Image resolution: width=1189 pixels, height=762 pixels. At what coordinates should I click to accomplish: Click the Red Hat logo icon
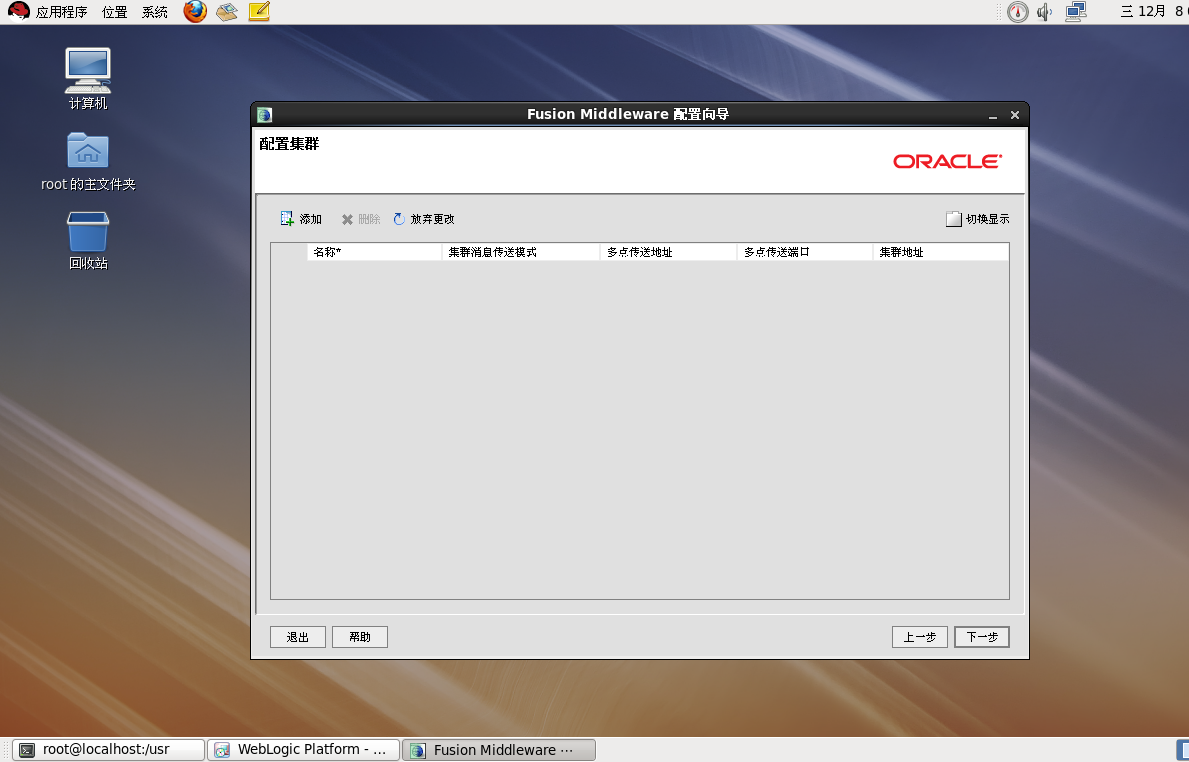tap(18, 11)
